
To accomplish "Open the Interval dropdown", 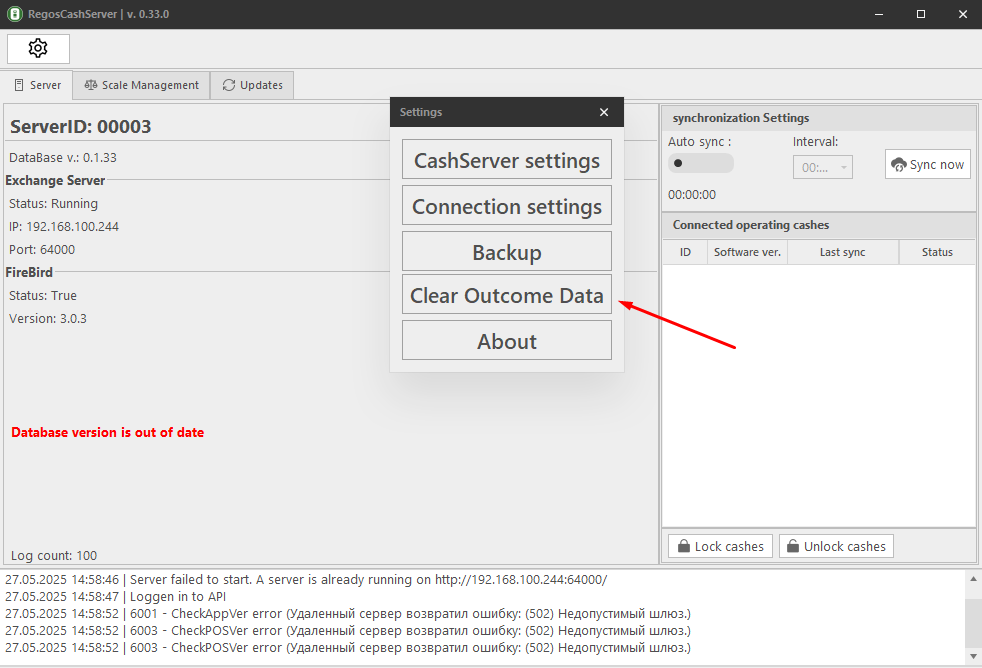I will [x=822, y=167].
